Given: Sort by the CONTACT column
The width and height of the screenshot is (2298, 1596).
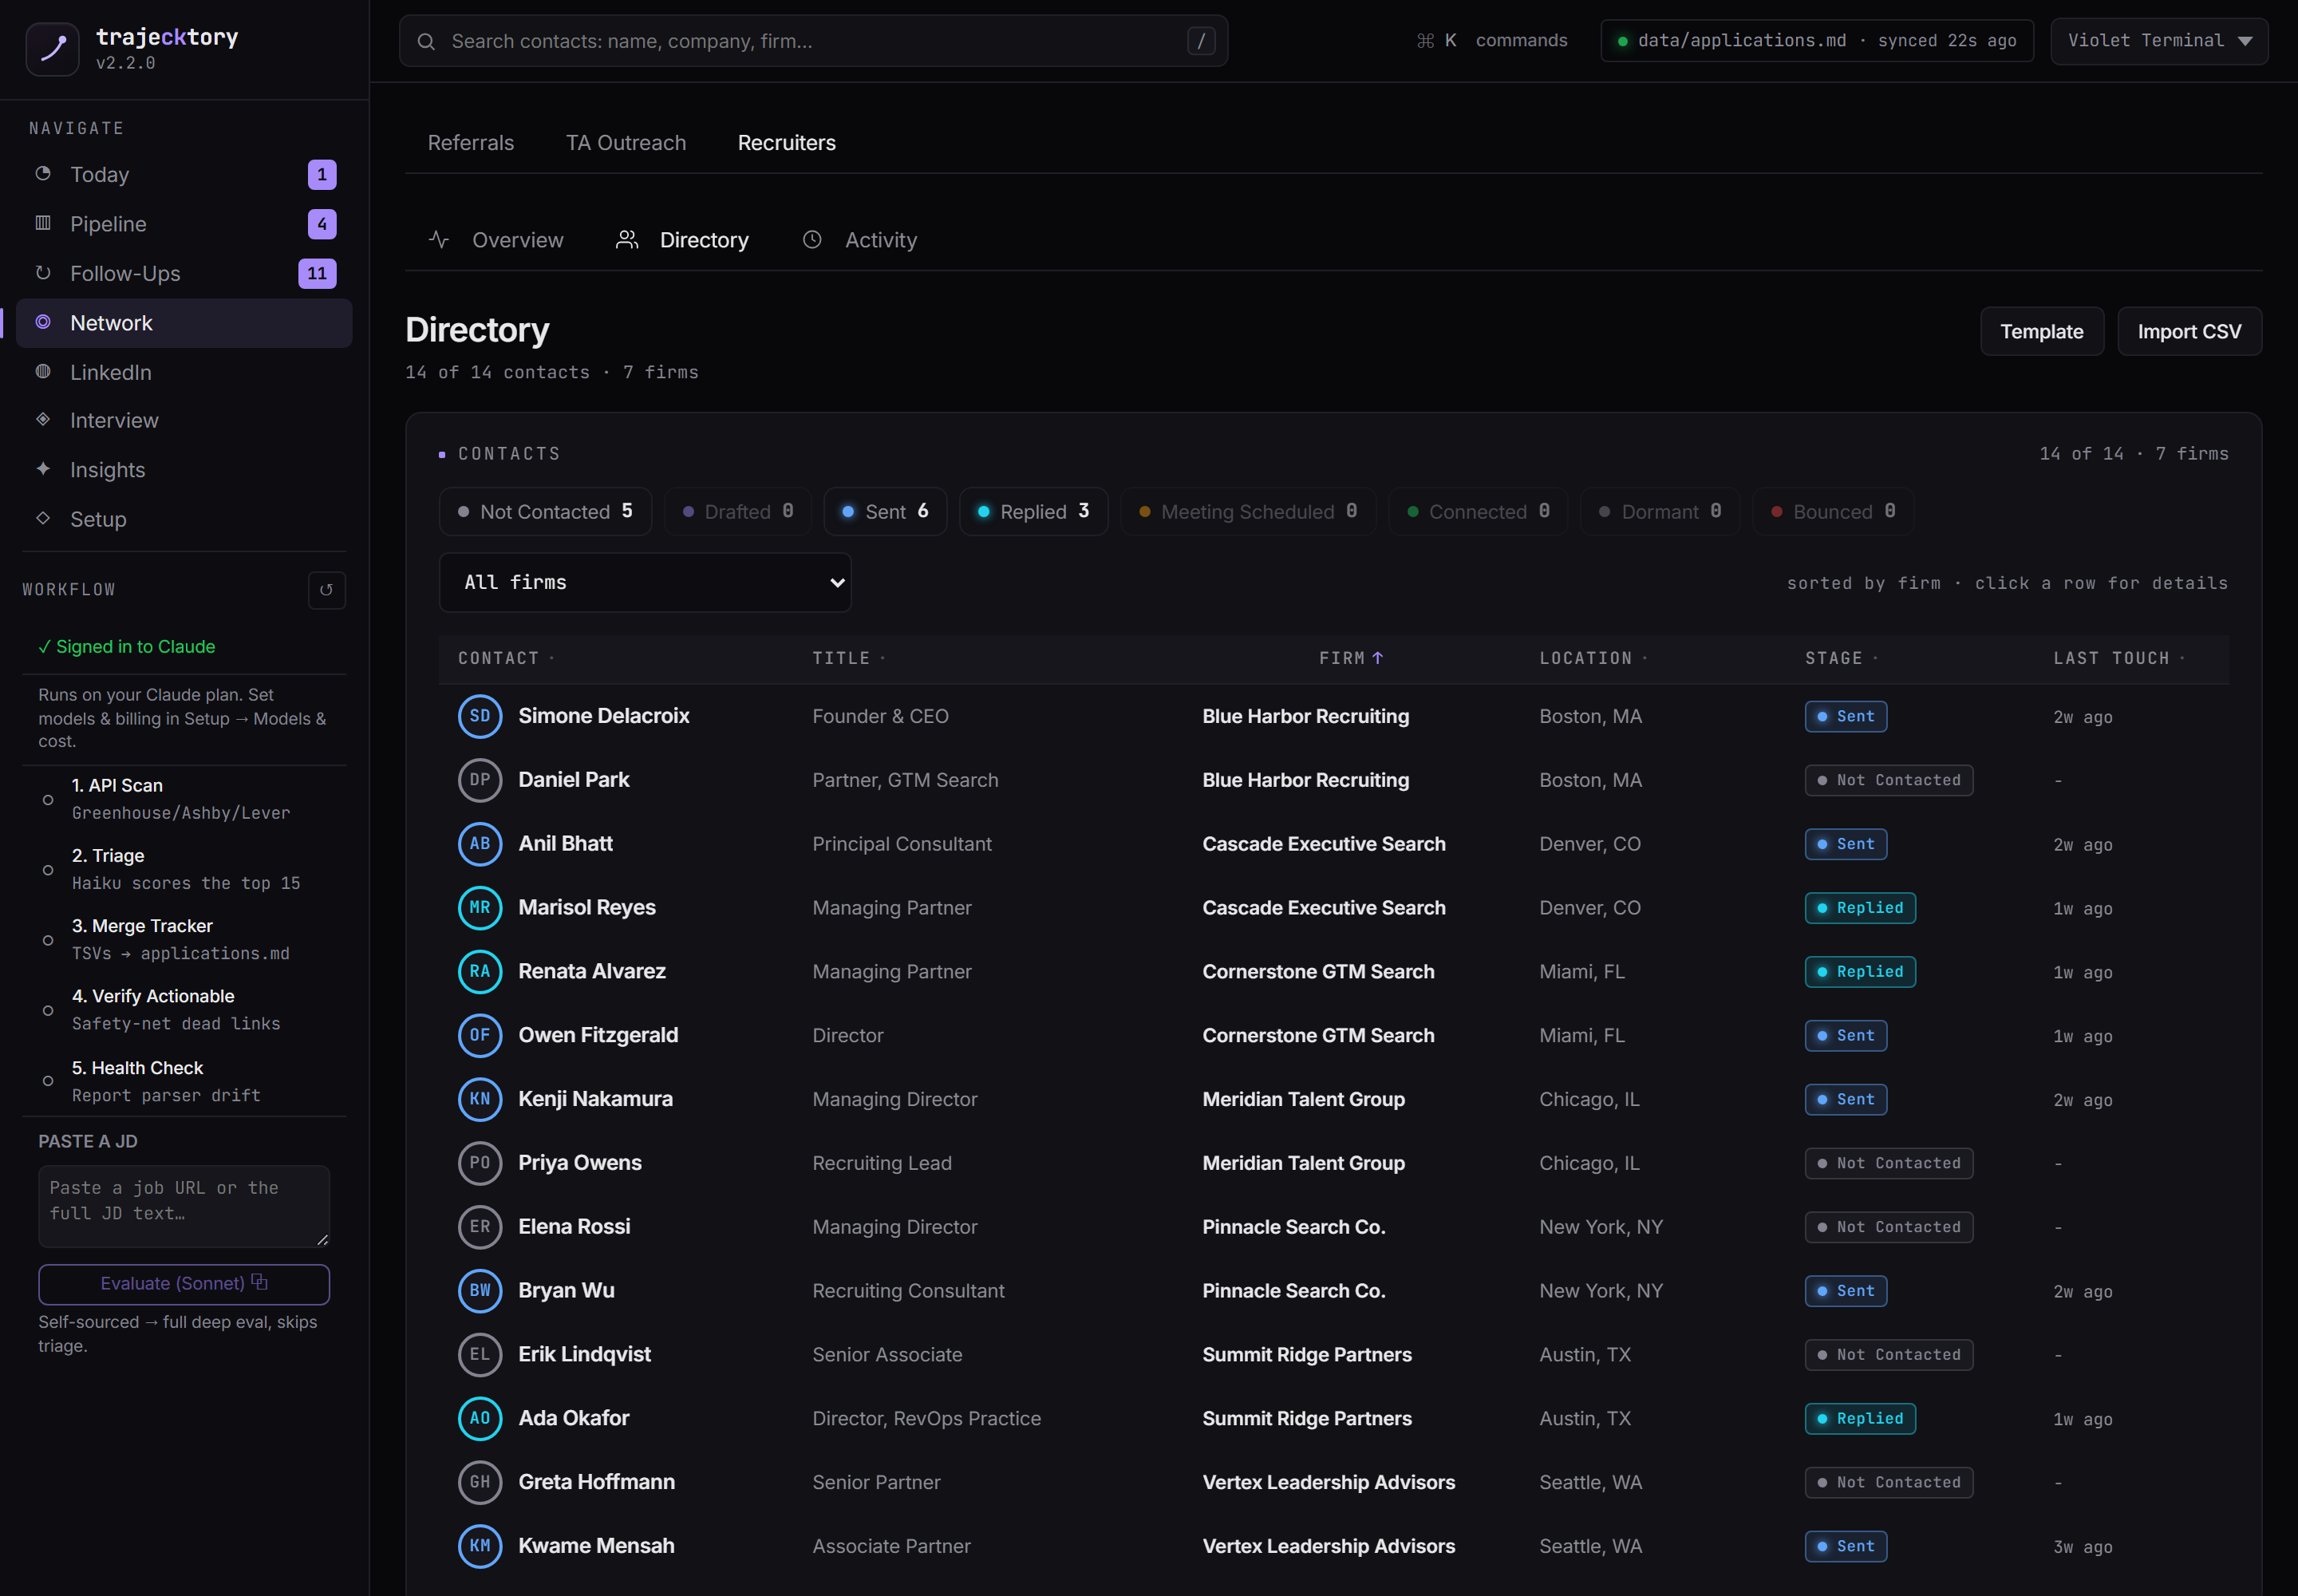Looking at the screenshot, I should (505, 658).
